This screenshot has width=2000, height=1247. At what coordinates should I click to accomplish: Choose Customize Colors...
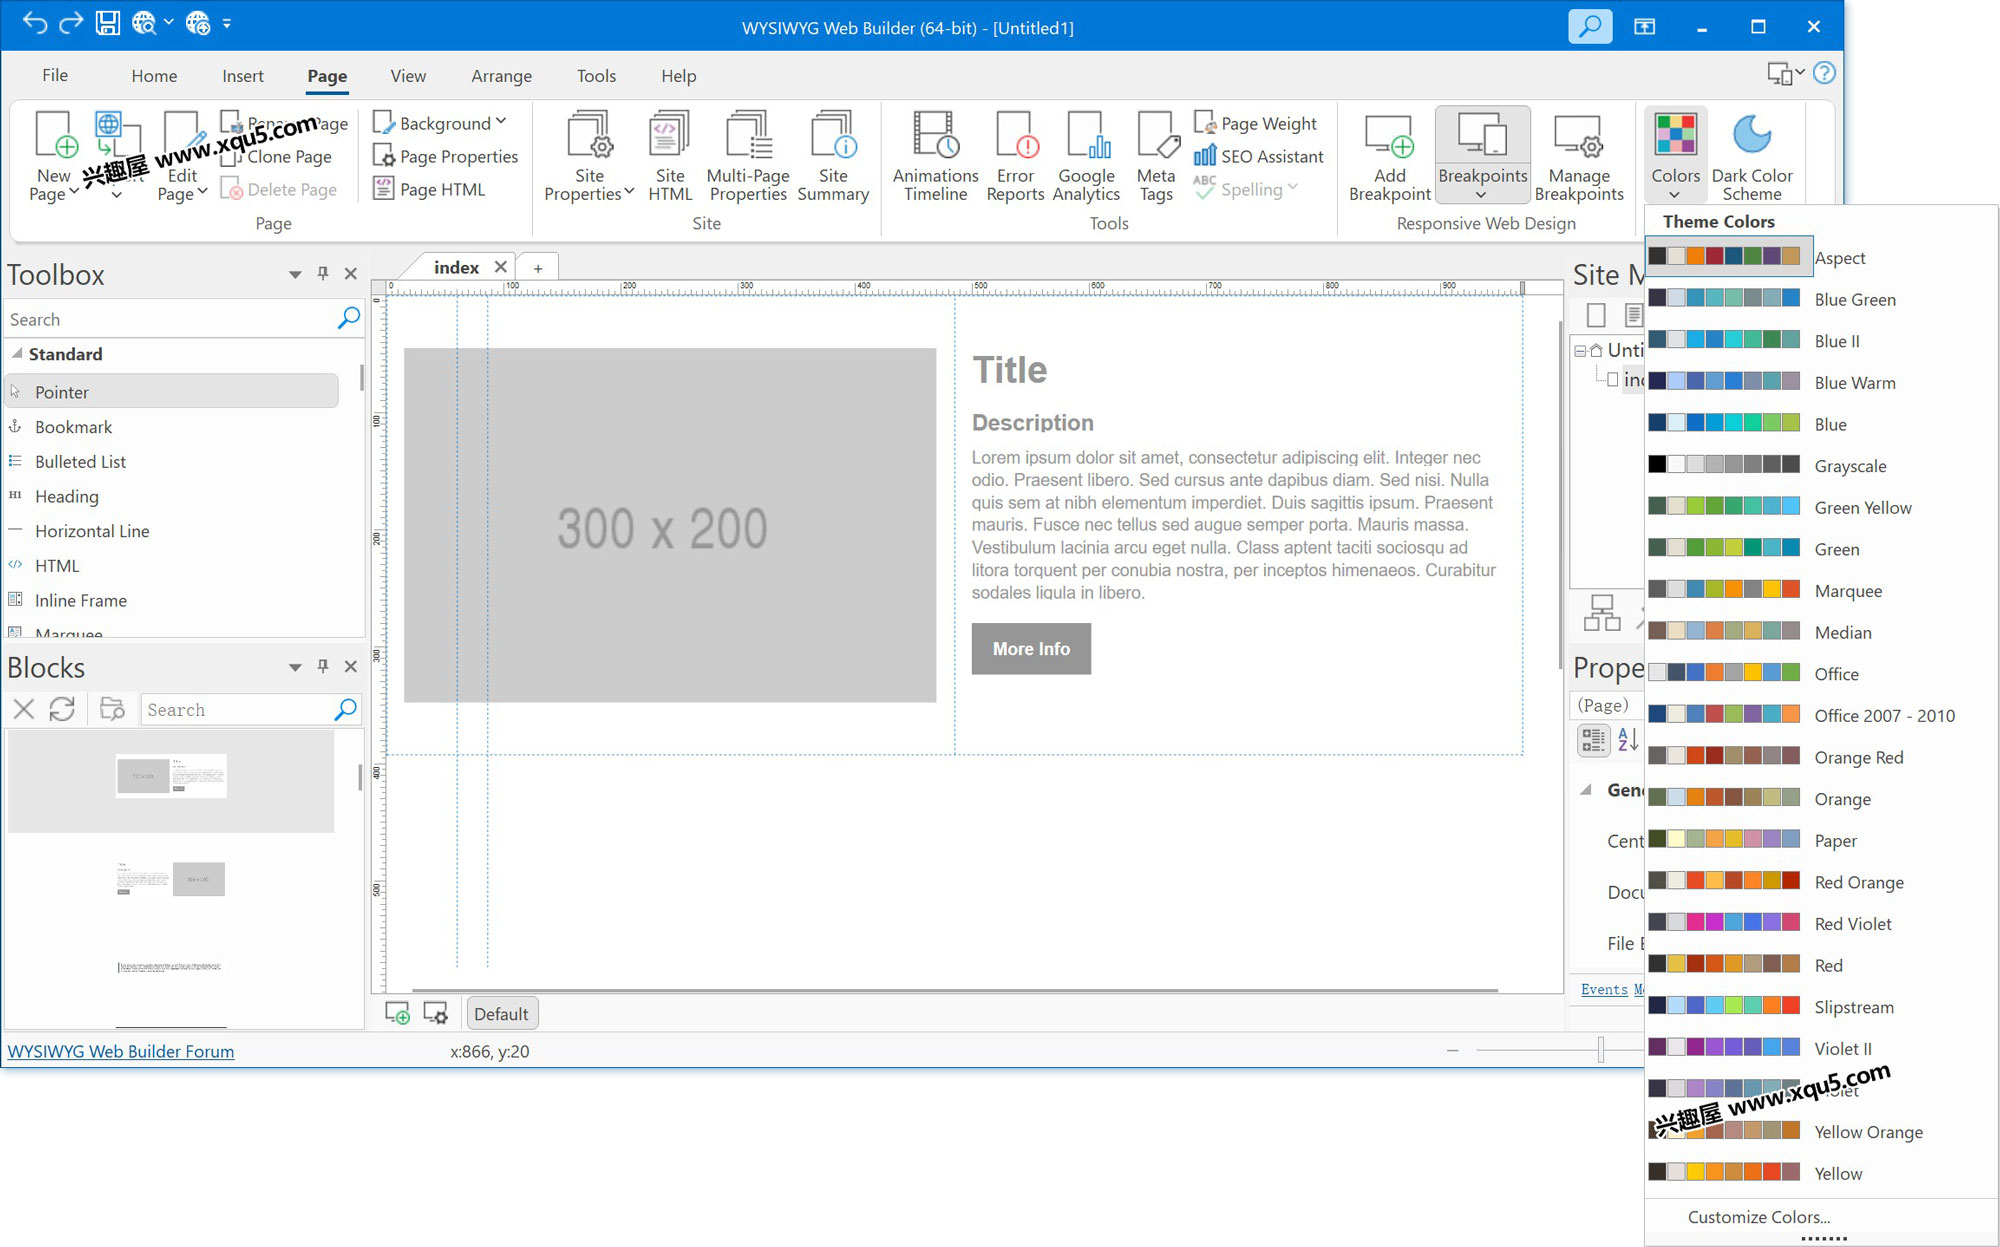coord(1758,1217)
